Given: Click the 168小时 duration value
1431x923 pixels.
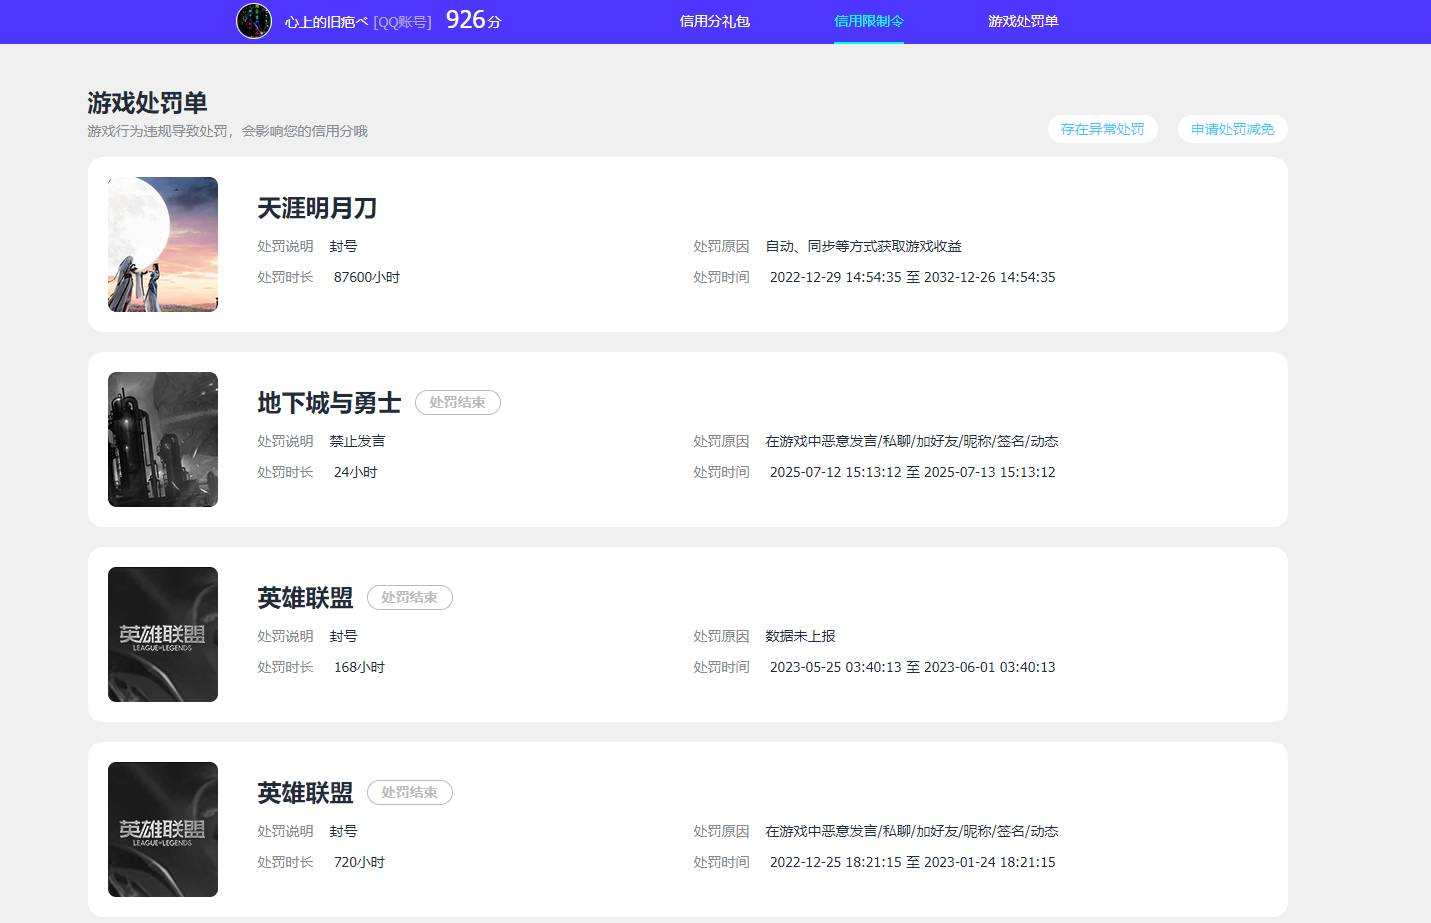Looking at the screenshot, I should [x=359, y=667].
